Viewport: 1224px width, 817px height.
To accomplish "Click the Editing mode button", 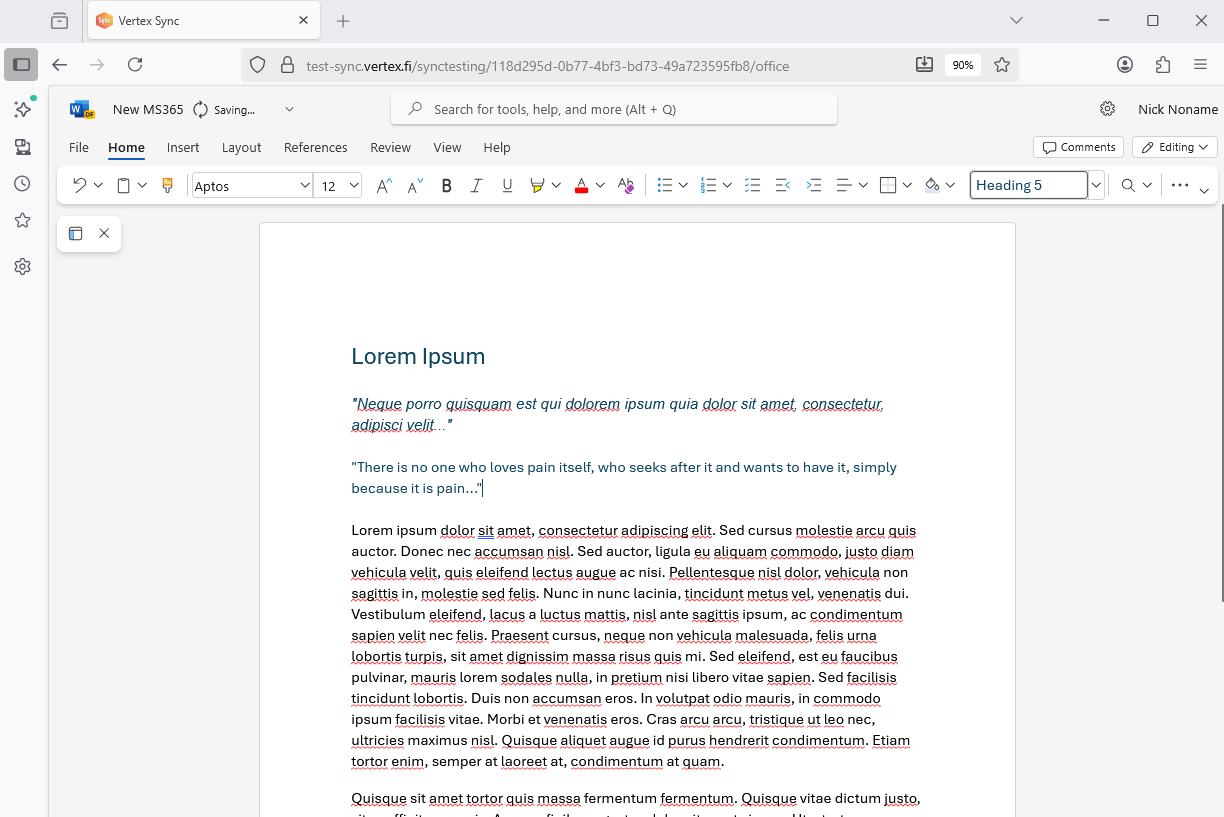I will tap(1174, 147).
